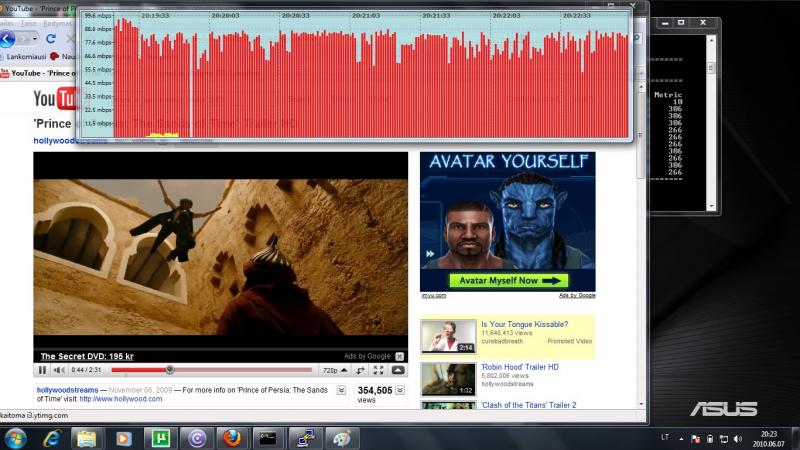Open the 'Ads by Google' link under the banner
This screenshot has height=450, width=800.
[577, 295]
